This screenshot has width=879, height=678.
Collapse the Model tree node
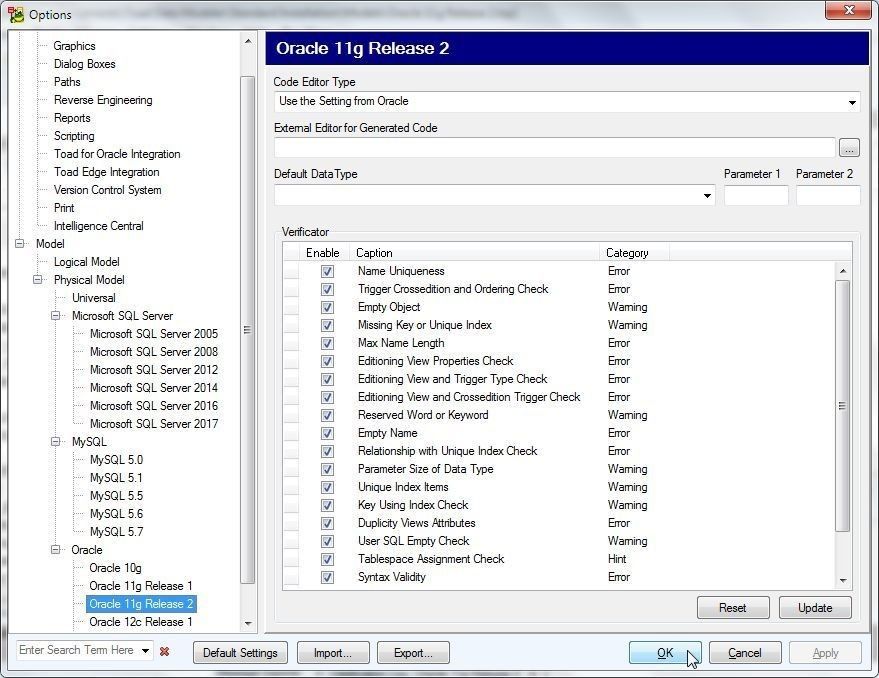[20, 244]
